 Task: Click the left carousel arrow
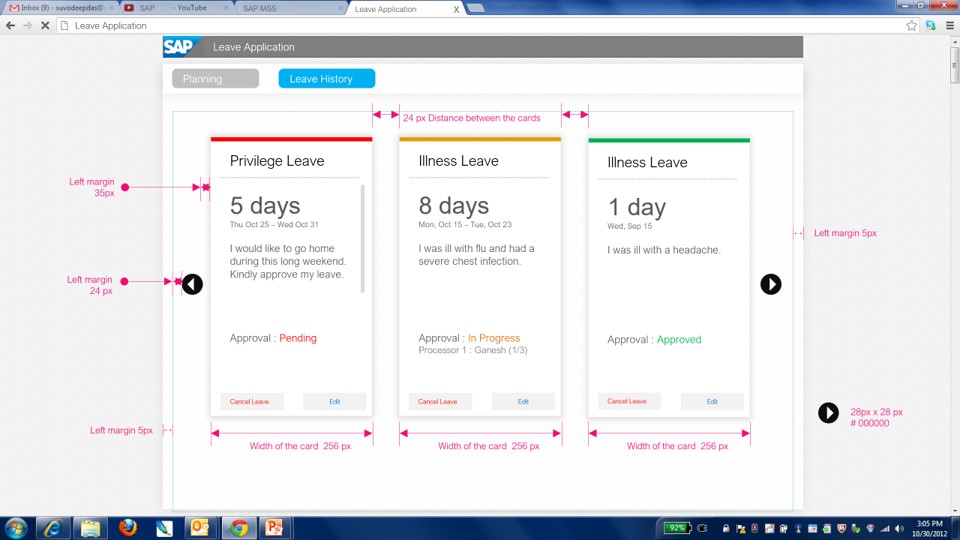pyautogui.click(x=192, y=284)
